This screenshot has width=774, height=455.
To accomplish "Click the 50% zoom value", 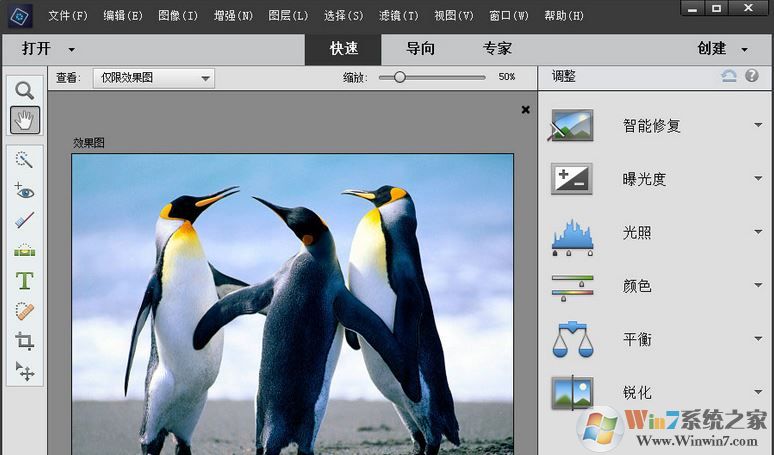I will pyautogui.click(x=506, y=77).
